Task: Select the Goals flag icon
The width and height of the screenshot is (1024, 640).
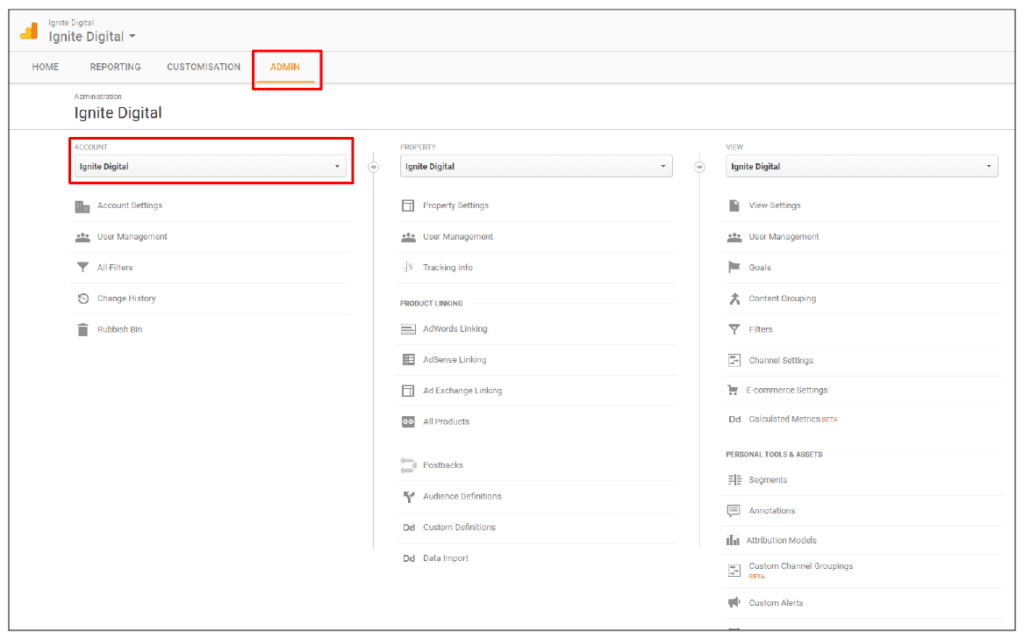Action: click(x=734, y=267)
